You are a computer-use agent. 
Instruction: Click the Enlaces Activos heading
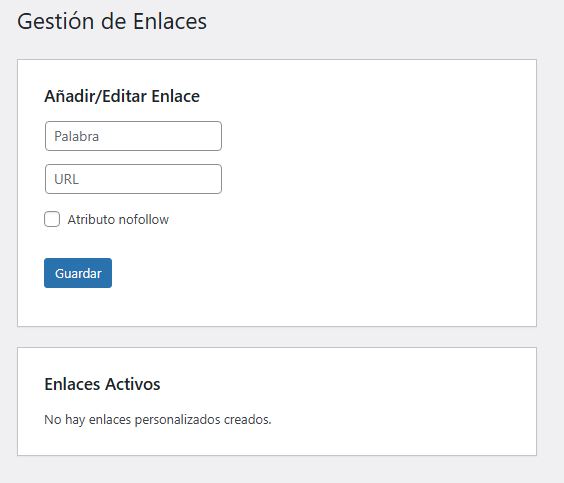tap(102, 384)
